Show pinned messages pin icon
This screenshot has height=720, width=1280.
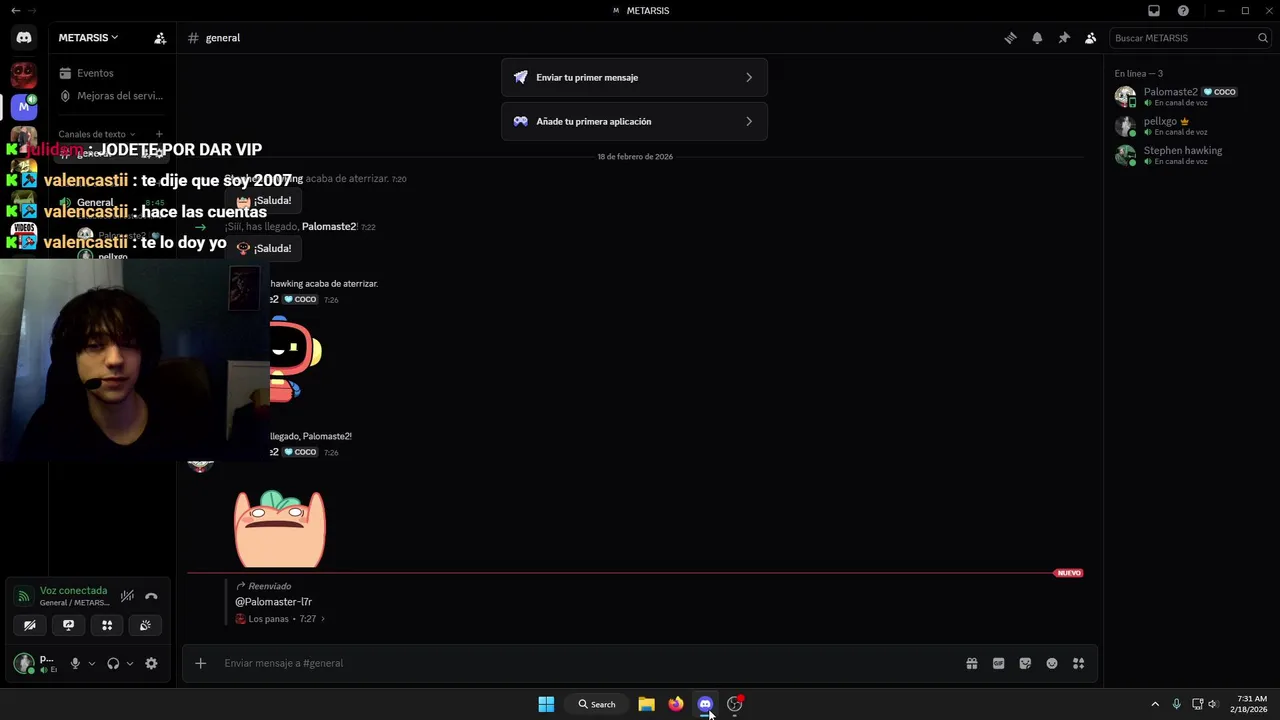[1064, 38]
